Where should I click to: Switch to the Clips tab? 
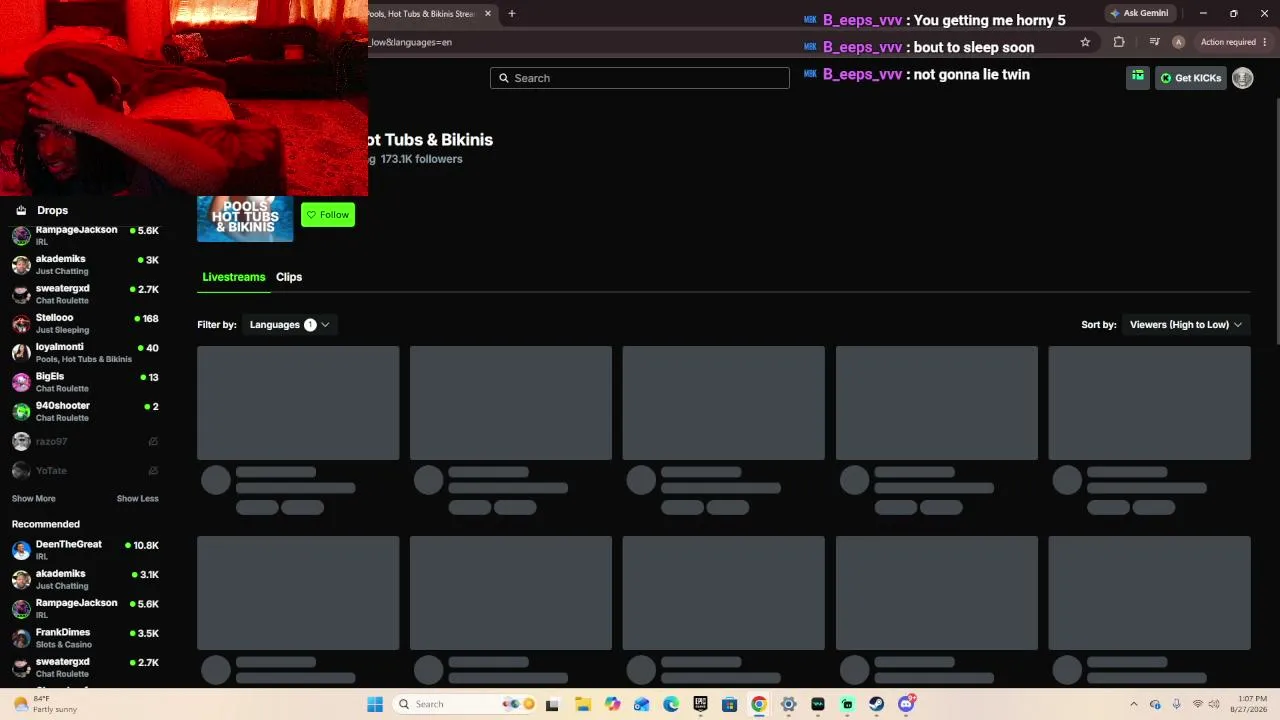tap(289, 277)
